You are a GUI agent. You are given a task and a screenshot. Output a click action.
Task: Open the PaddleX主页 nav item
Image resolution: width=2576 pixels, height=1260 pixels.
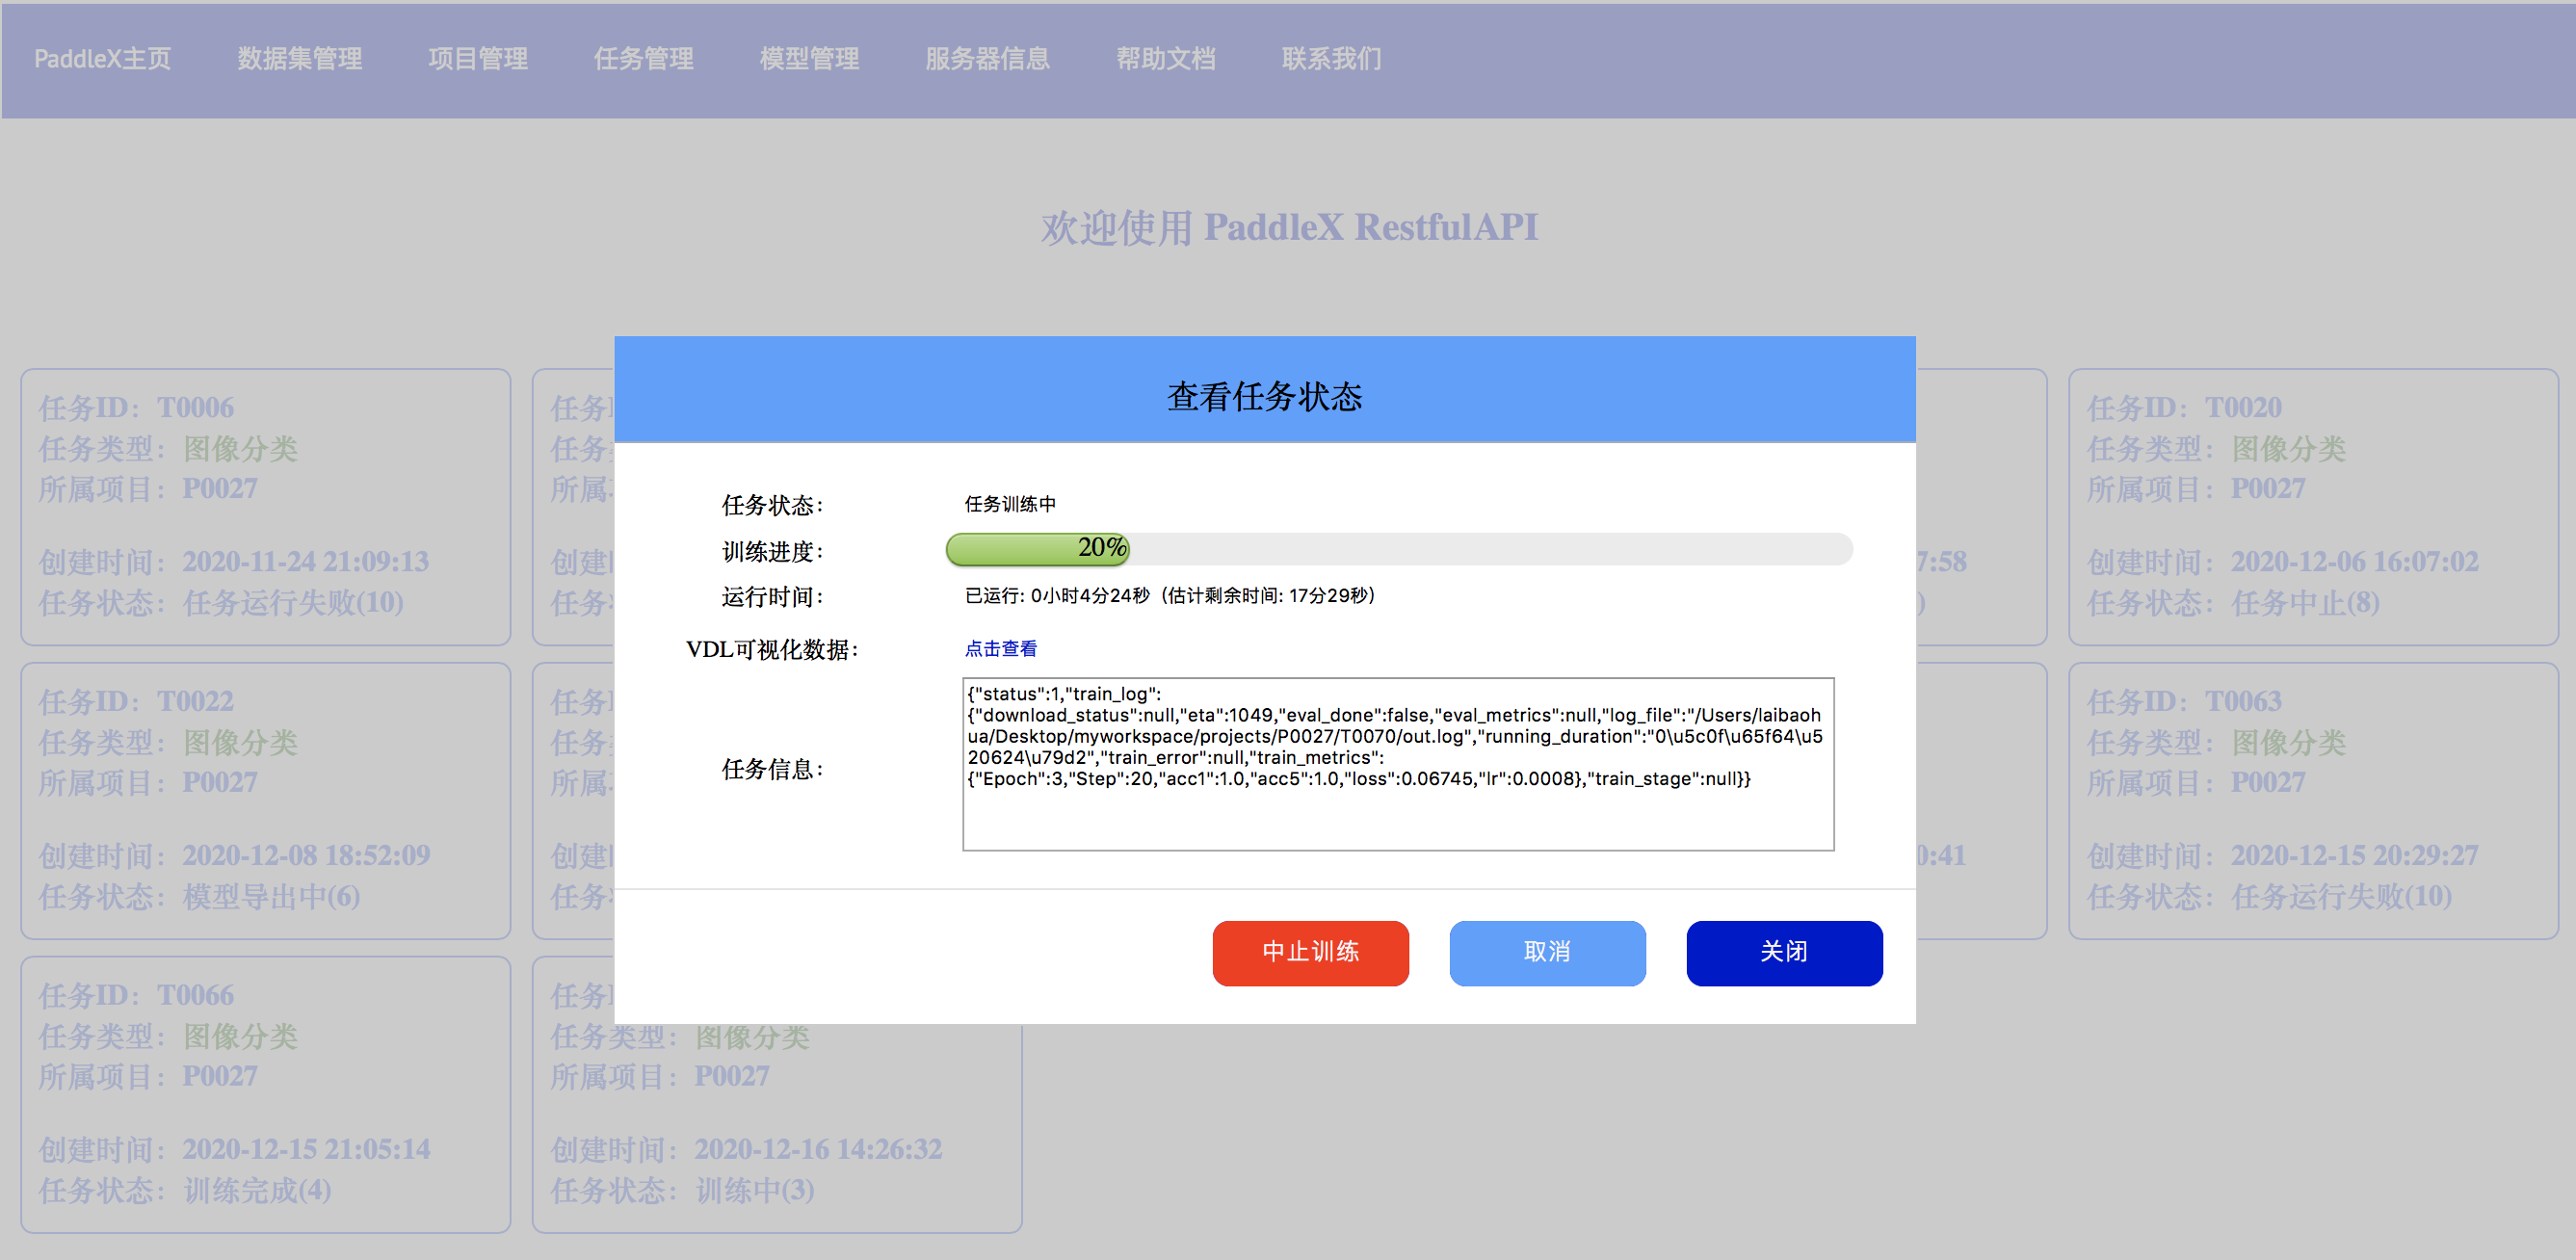click(x=102, y=59)
